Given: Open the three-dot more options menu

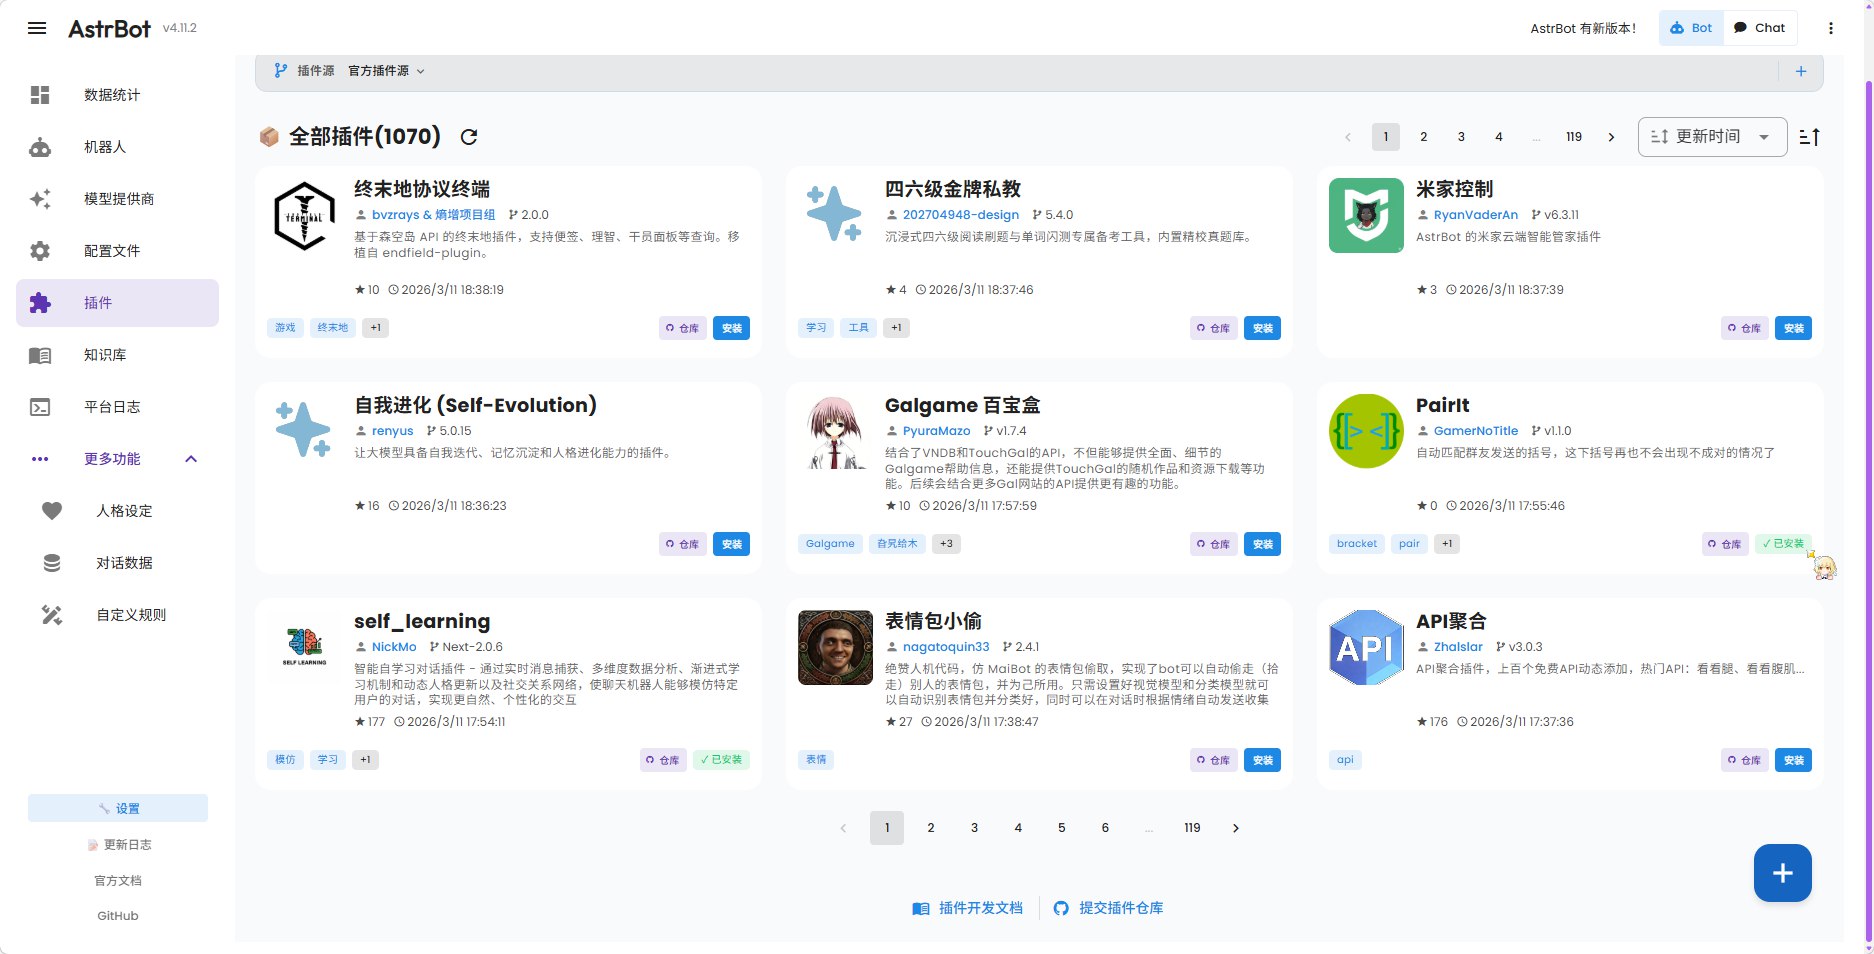Looking at the screenshot, I should point(1830,28).
